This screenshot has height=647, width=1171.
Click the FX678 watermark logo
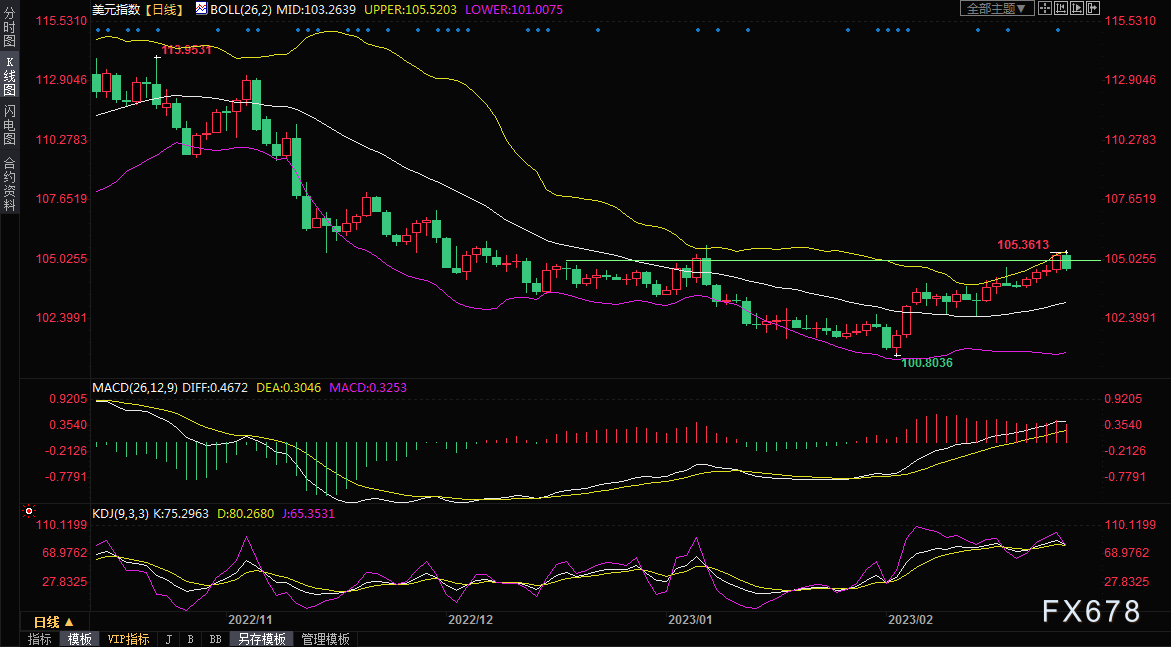1091,611
